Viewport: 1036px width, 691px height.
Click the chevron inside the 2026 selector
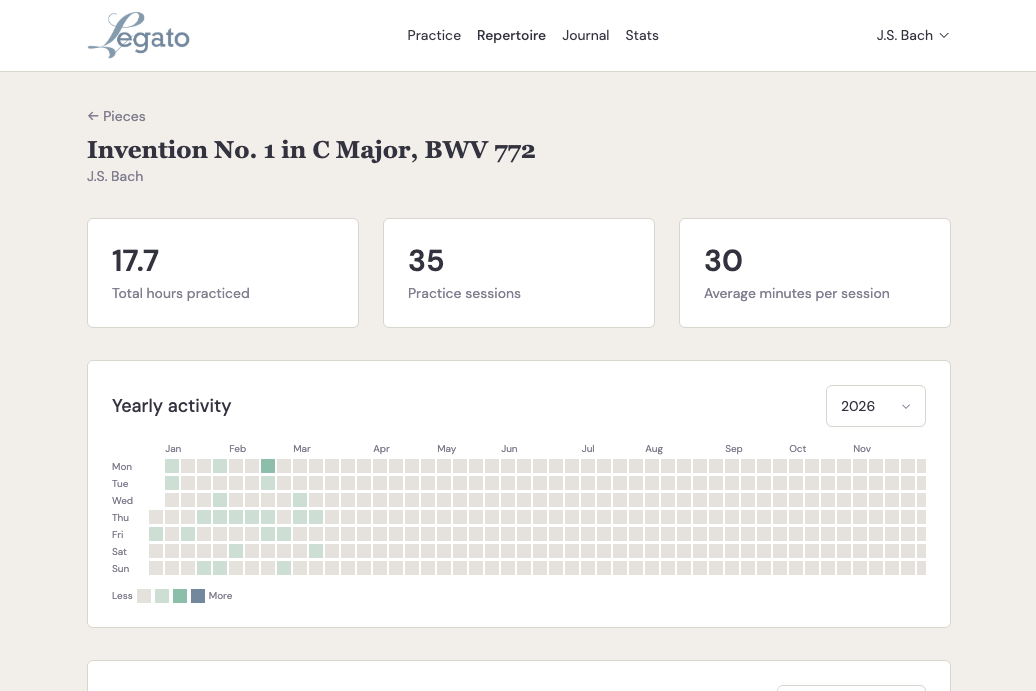point(906,406)
